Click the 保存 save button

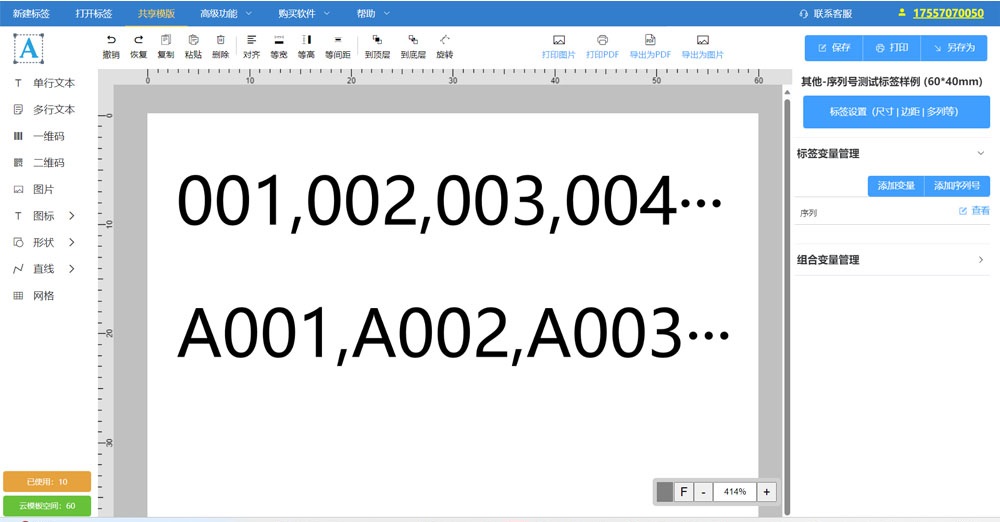(834, 48)
